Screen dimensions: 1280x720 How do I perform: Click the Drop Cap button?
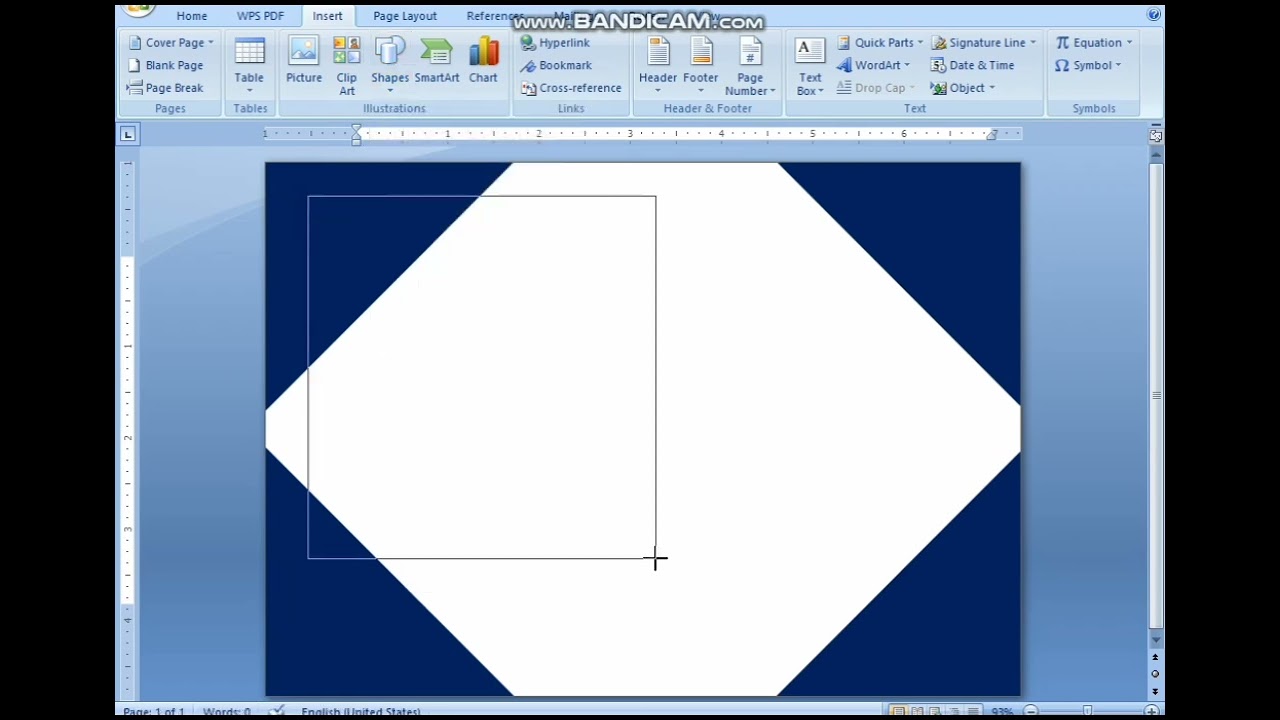click(x=875, y=87)
